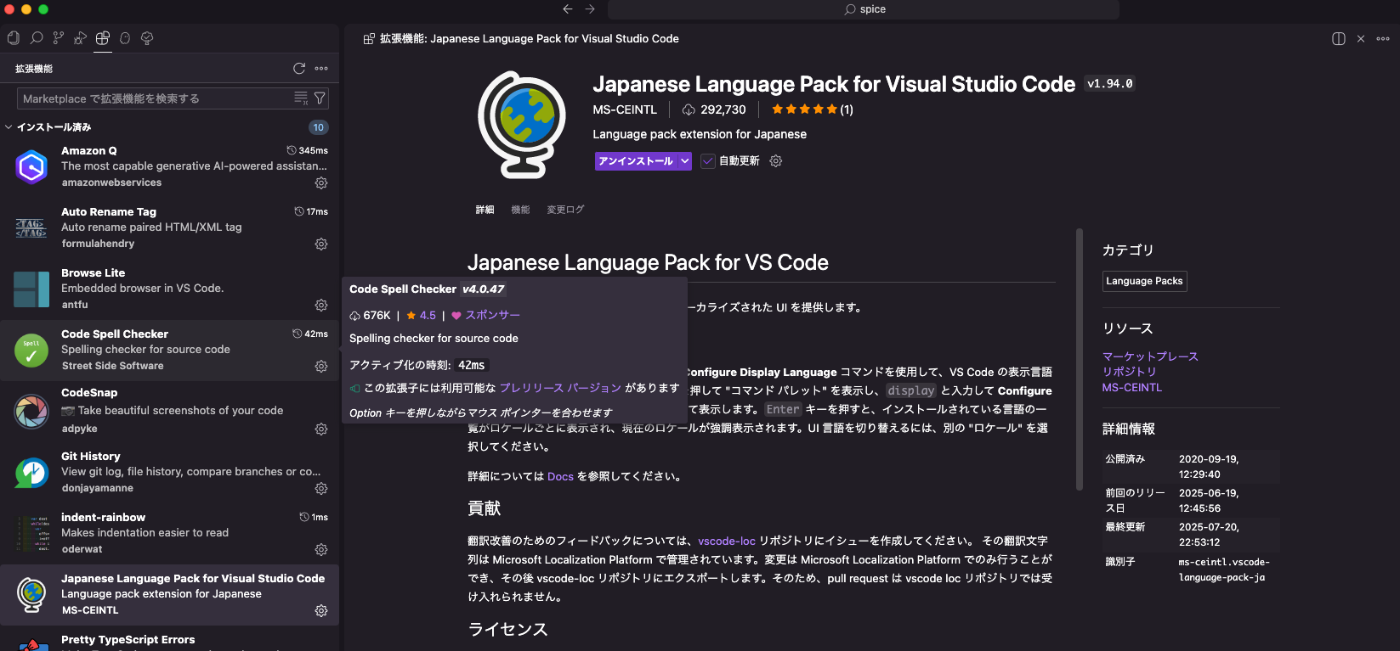Click the spice command center search box
This screenshot has width=1400, height=651.
(x=863, y=9)
